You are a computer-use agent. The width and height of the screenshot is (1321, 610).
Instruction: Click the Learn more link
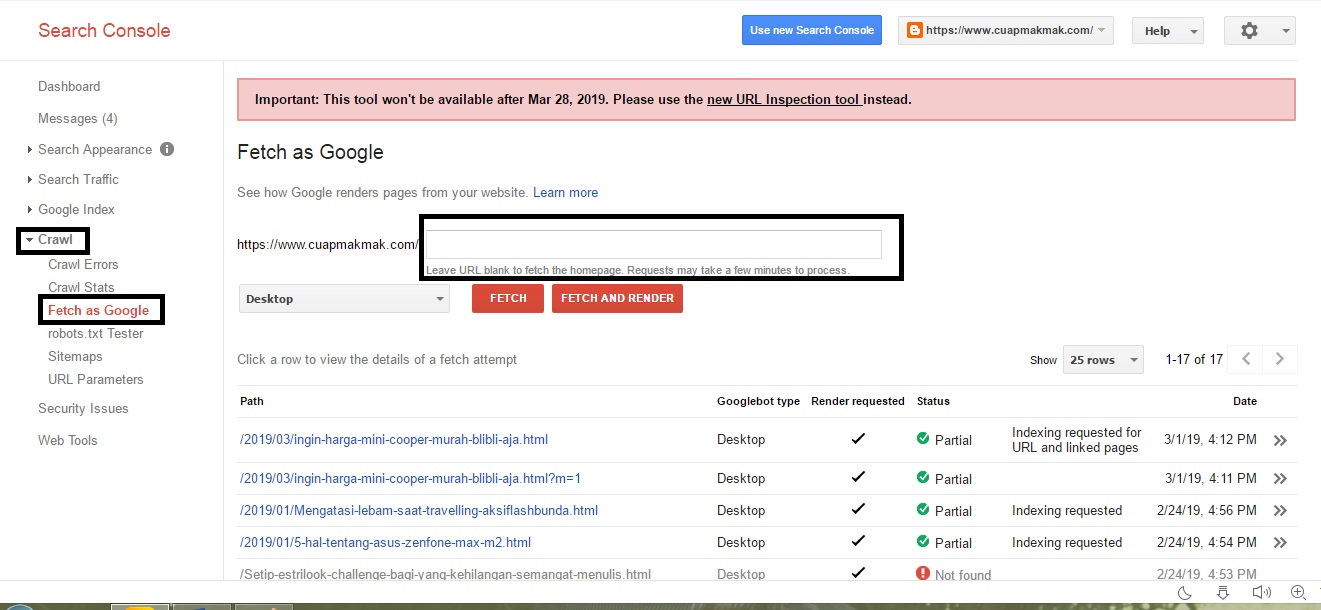click(566, 192)
